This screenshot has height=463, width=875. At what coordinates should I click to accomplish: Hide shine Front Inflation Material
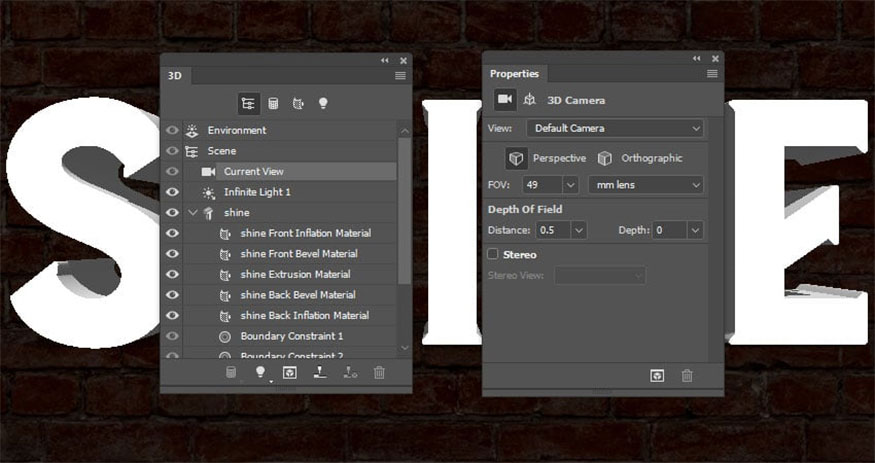click(x=172, y=233)
